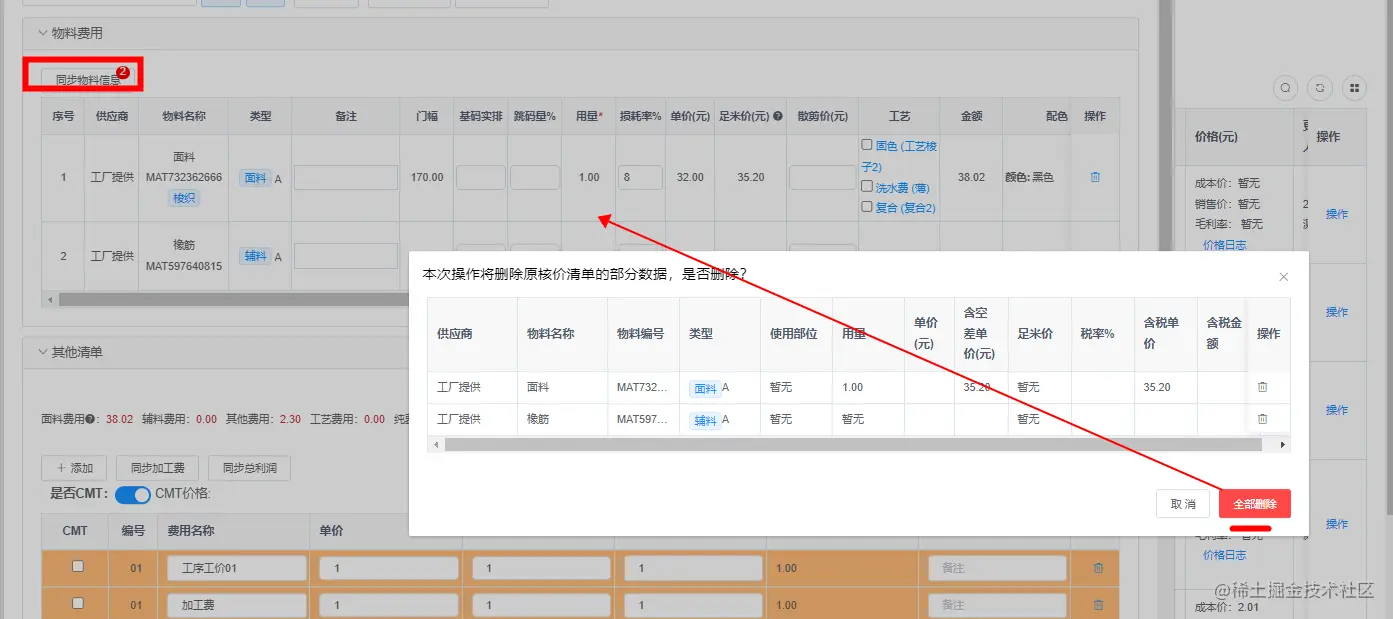Click MAT732362666 material code
This screenshot has width=1393, height=619.
pos(184,177)
